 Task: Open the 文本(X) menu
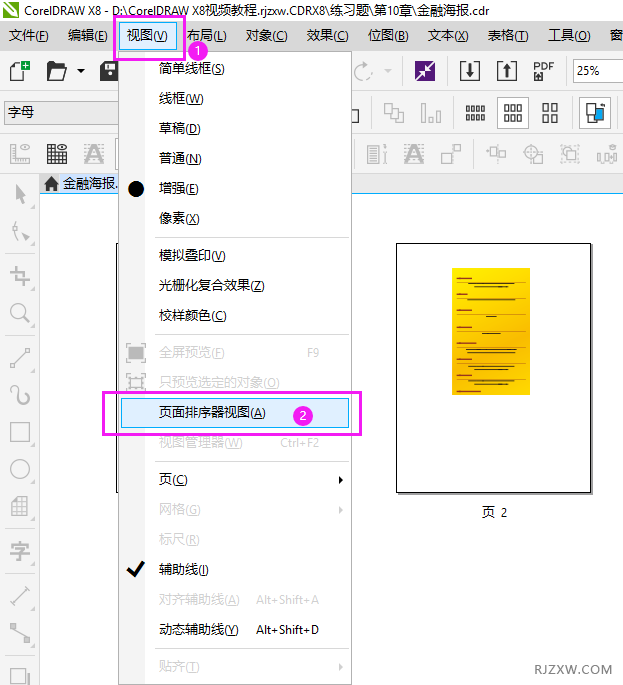(448, 35)
